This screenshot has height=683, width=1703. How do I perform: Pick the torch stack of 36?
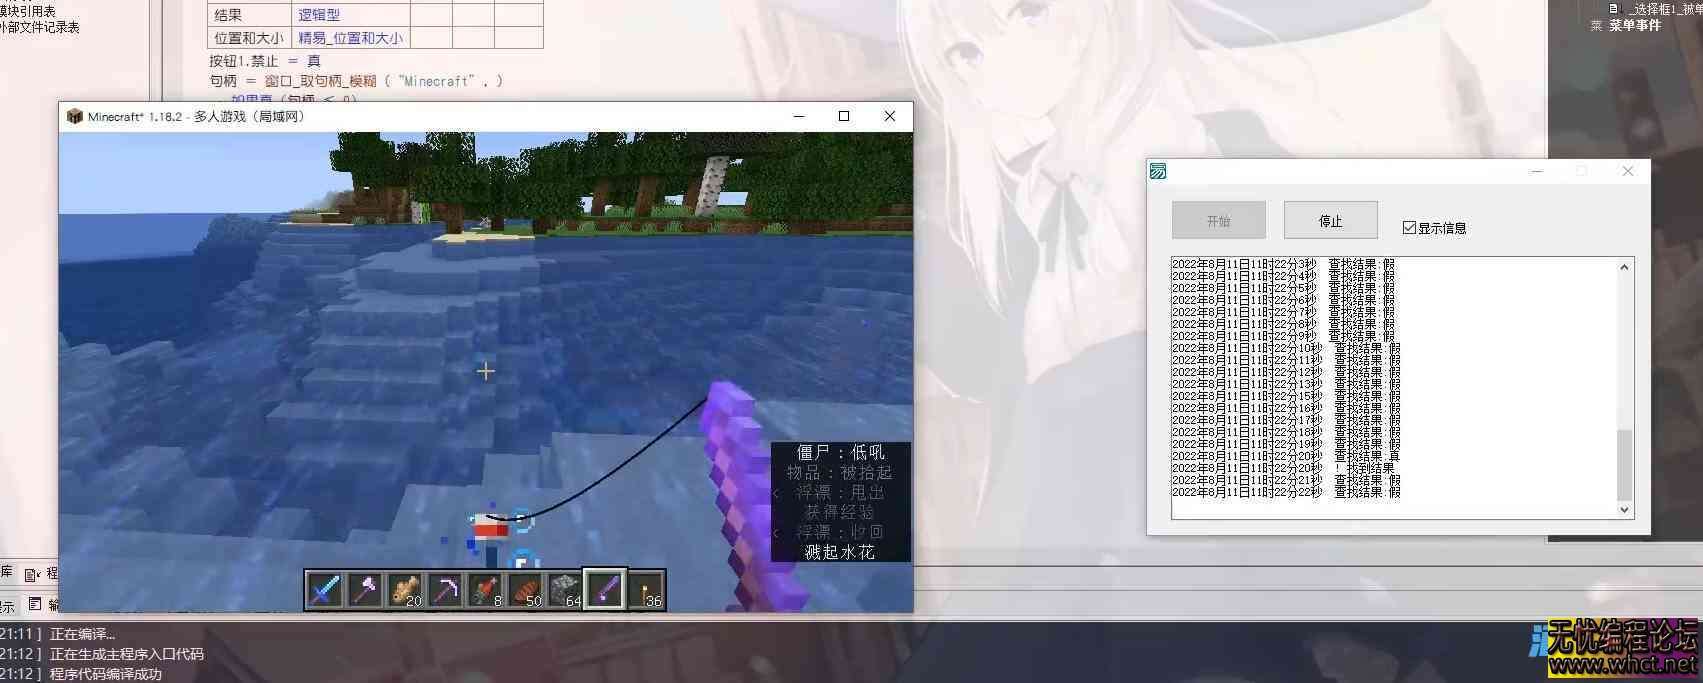tap(646, 590)
